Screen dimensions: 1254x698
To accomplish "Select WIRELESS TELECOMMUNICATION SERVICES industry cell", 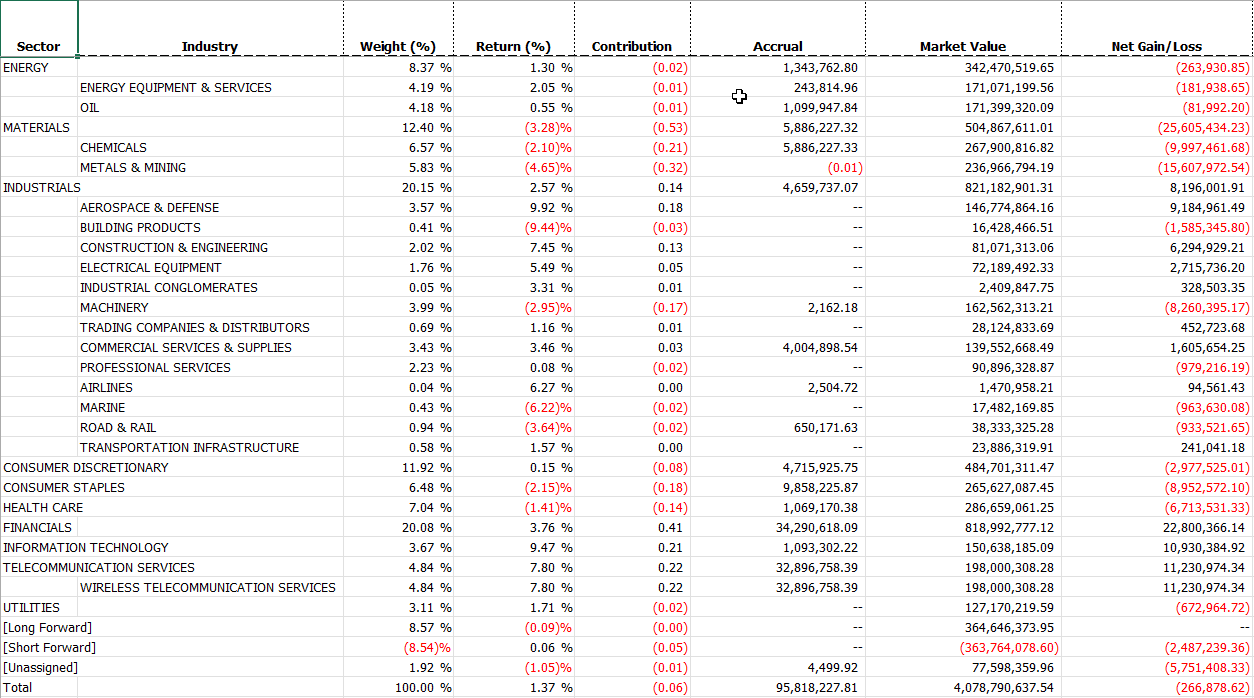I will coord(208,588).
